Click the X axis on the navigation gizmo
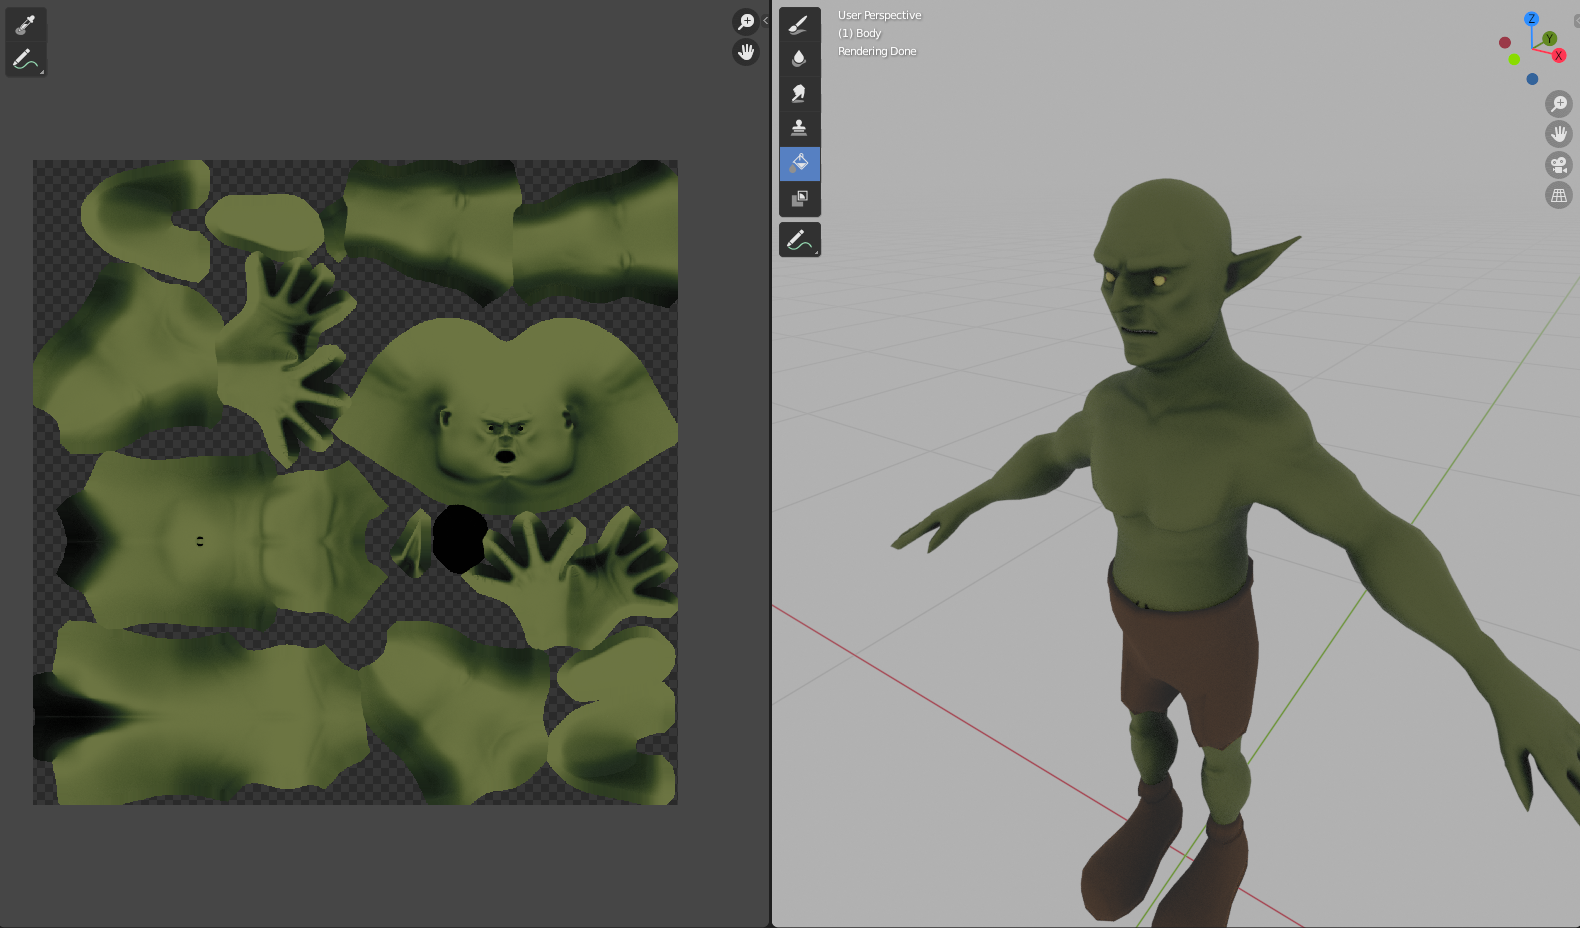Viewport: 1580px width, 928px height. (1558, 56)
